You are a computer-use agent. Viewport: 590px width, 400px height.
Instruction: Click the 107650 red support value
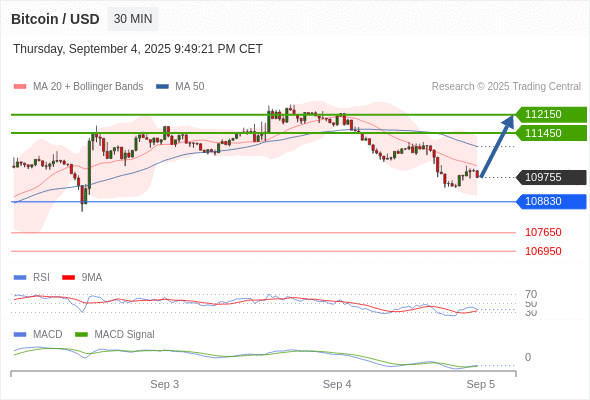point(543,232)
